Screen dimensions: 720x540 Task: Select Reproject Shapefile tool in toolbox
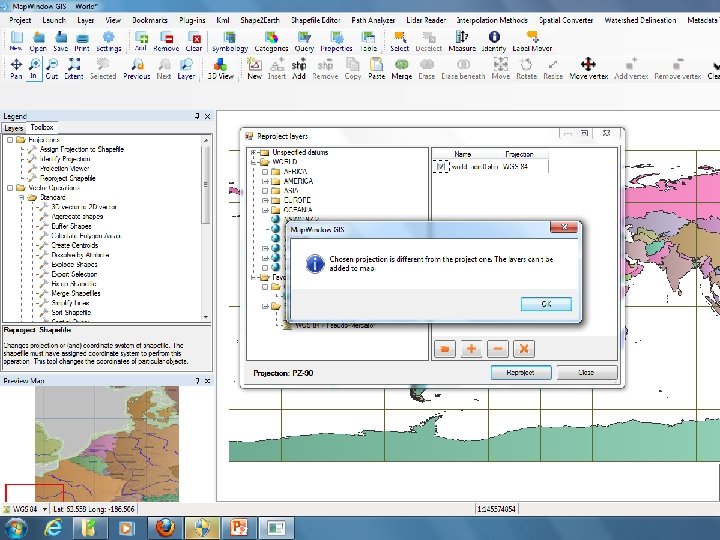(68, 178)
